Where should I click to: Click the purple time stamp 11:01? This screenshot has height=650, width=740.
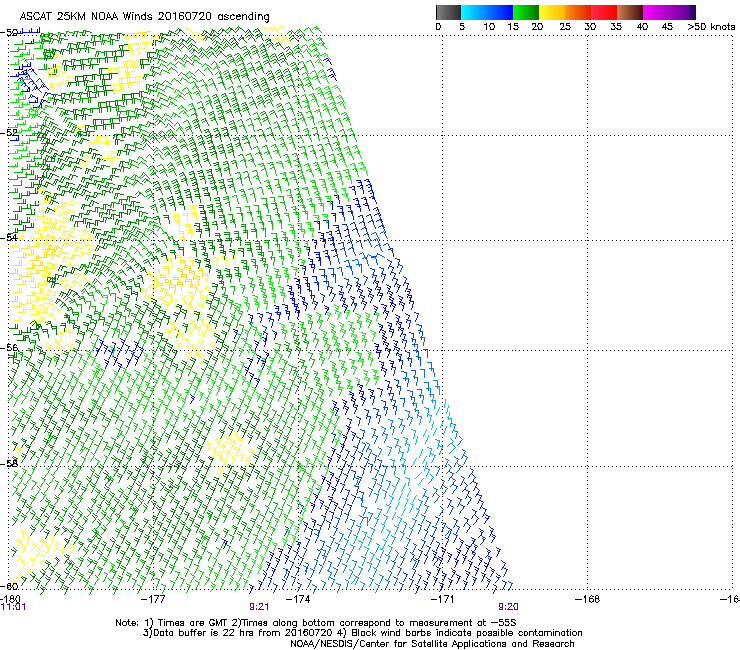click(x=13, y=607)
